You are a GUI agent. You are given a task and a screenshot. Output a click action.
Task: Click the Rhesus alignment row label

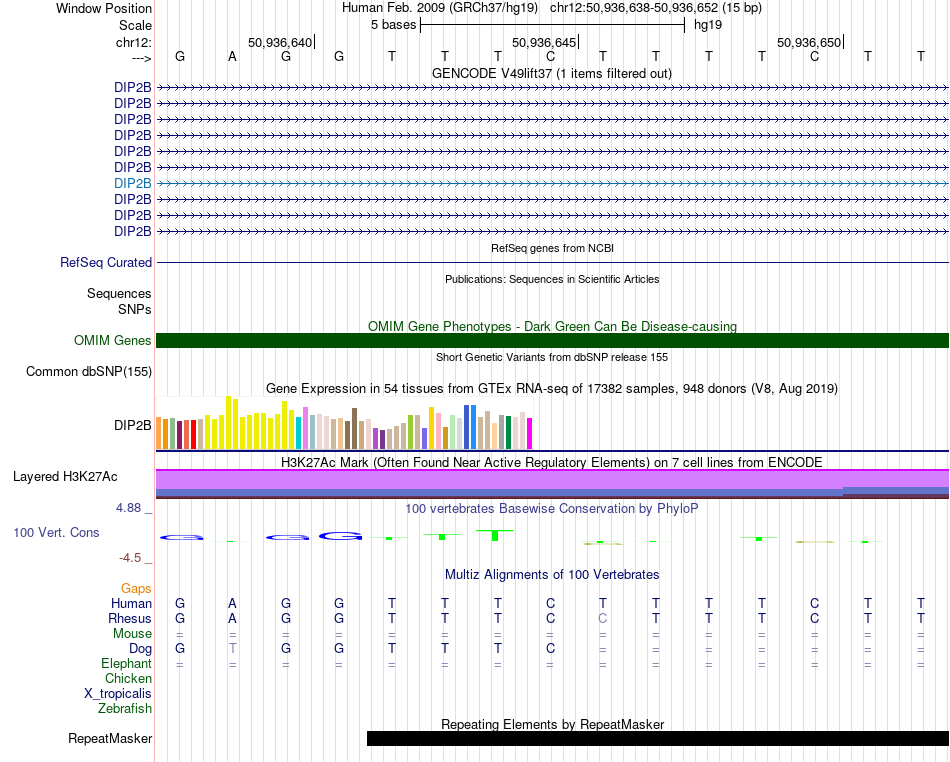coord(130,618)
